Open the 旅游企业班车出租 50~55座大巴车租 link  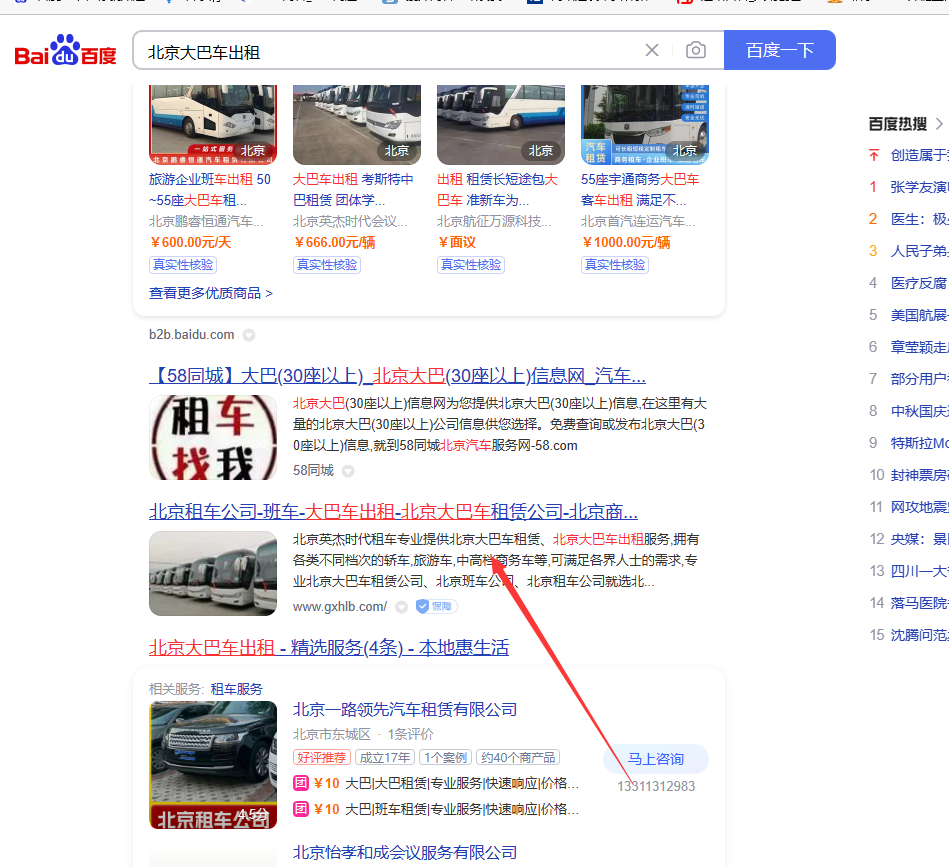[x=210, y=189]
